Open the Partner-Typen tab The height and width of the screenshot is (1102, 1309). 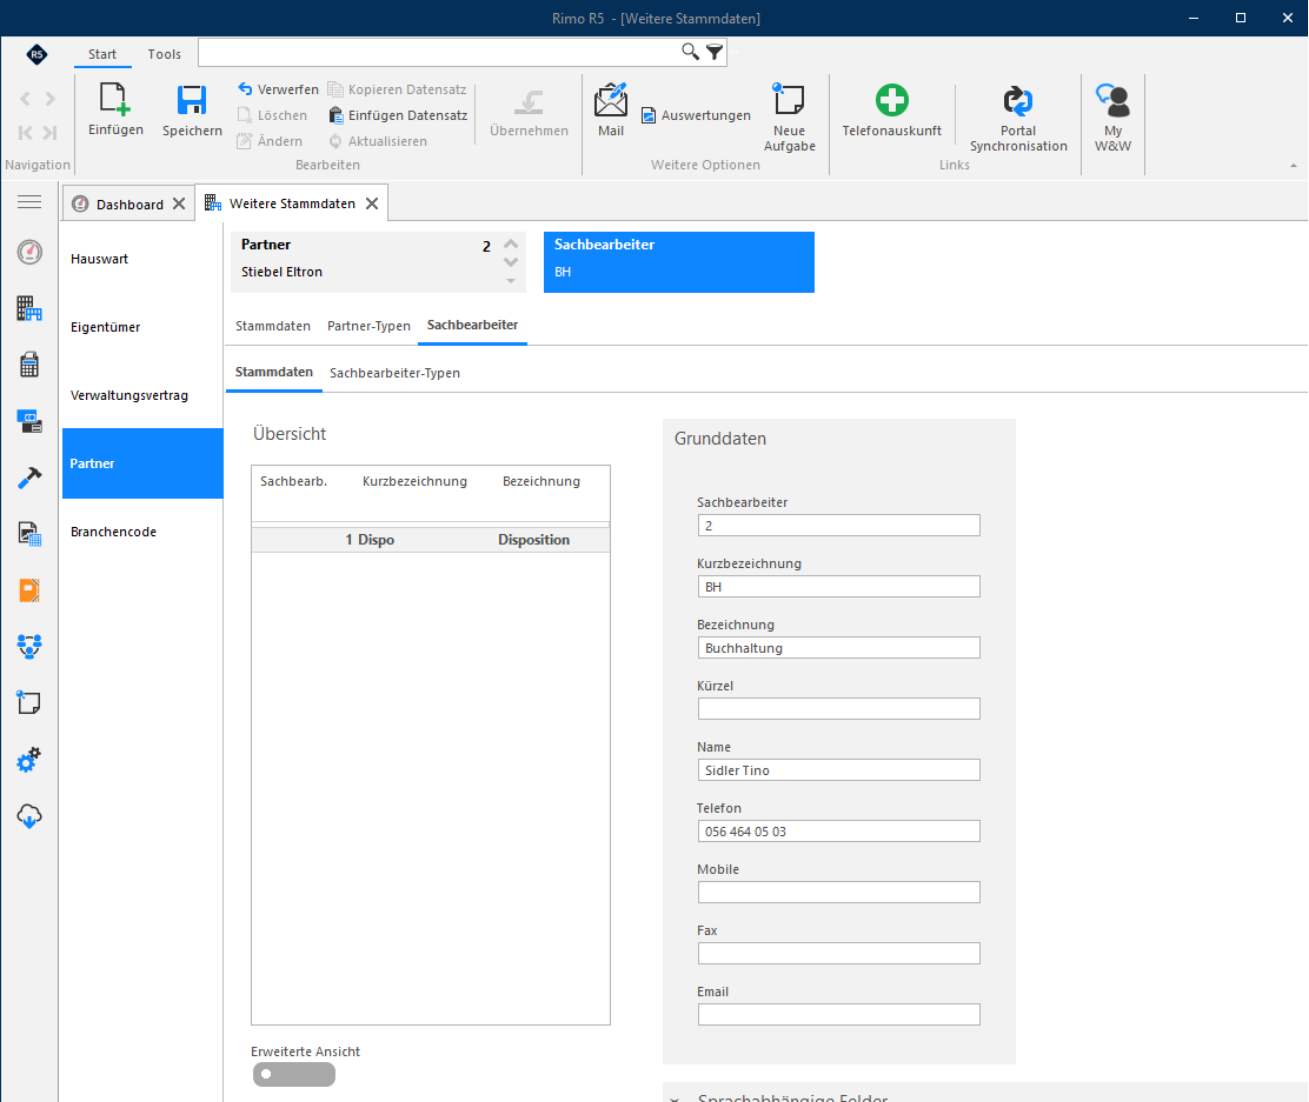click(x=369, y=326)
